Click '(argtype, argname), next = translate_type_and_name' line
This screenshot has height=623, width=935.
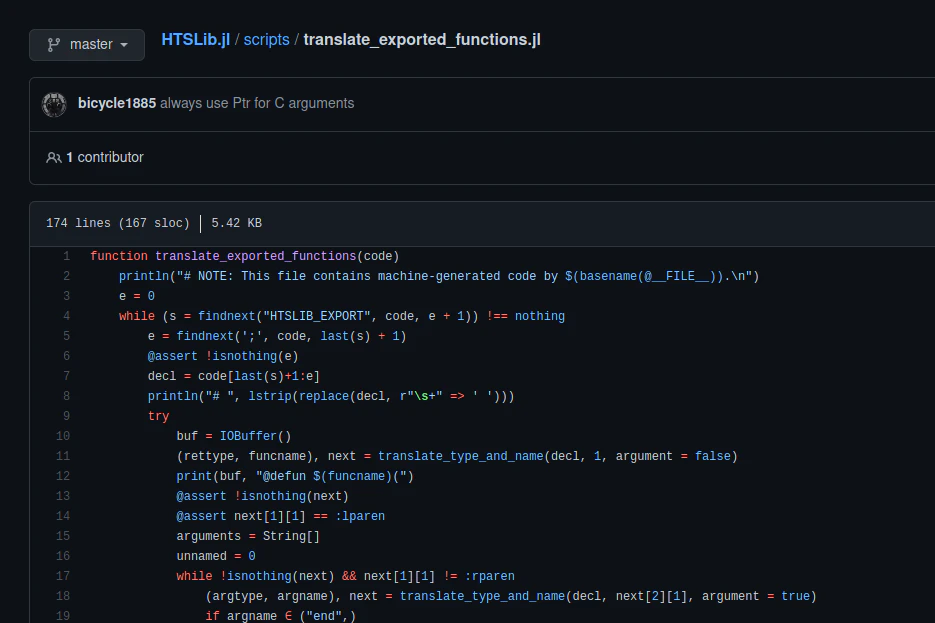click(511, 596)
